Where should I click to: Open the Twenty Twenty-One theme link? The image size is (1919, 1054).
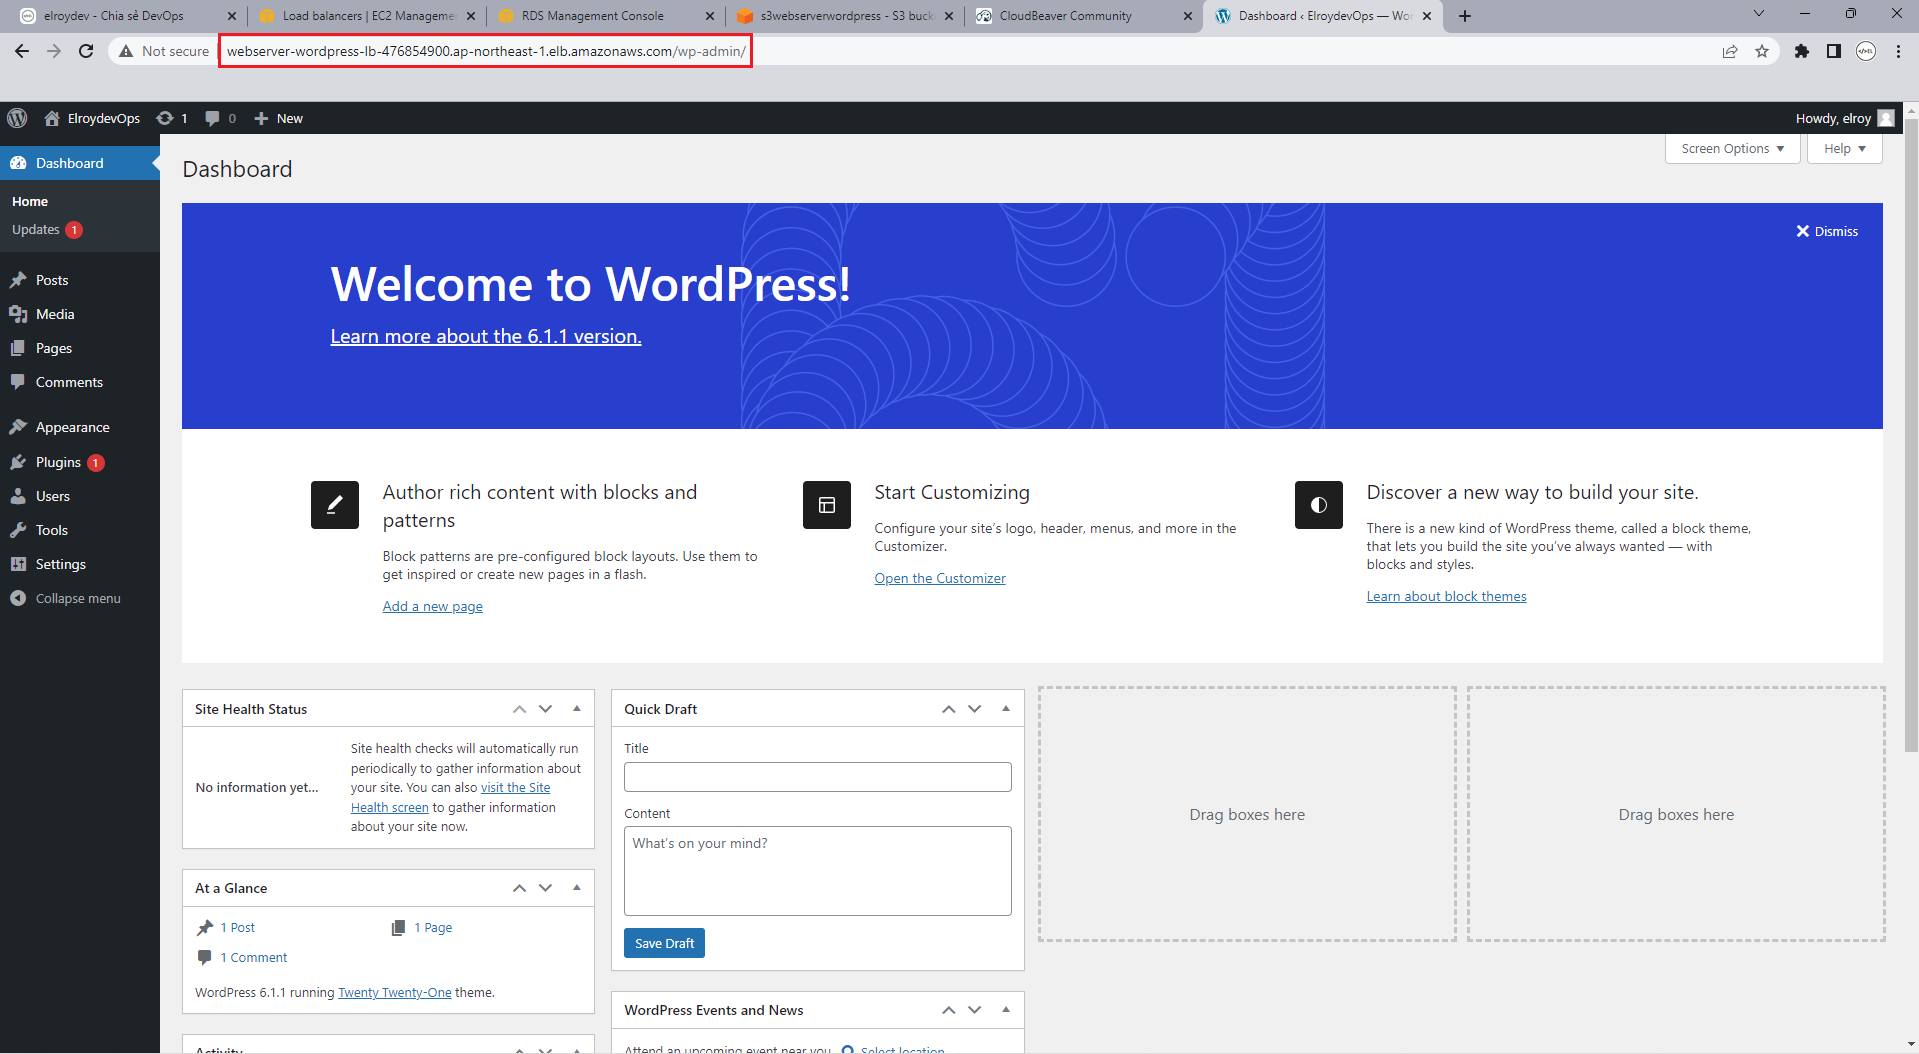[x=395, y=993]
